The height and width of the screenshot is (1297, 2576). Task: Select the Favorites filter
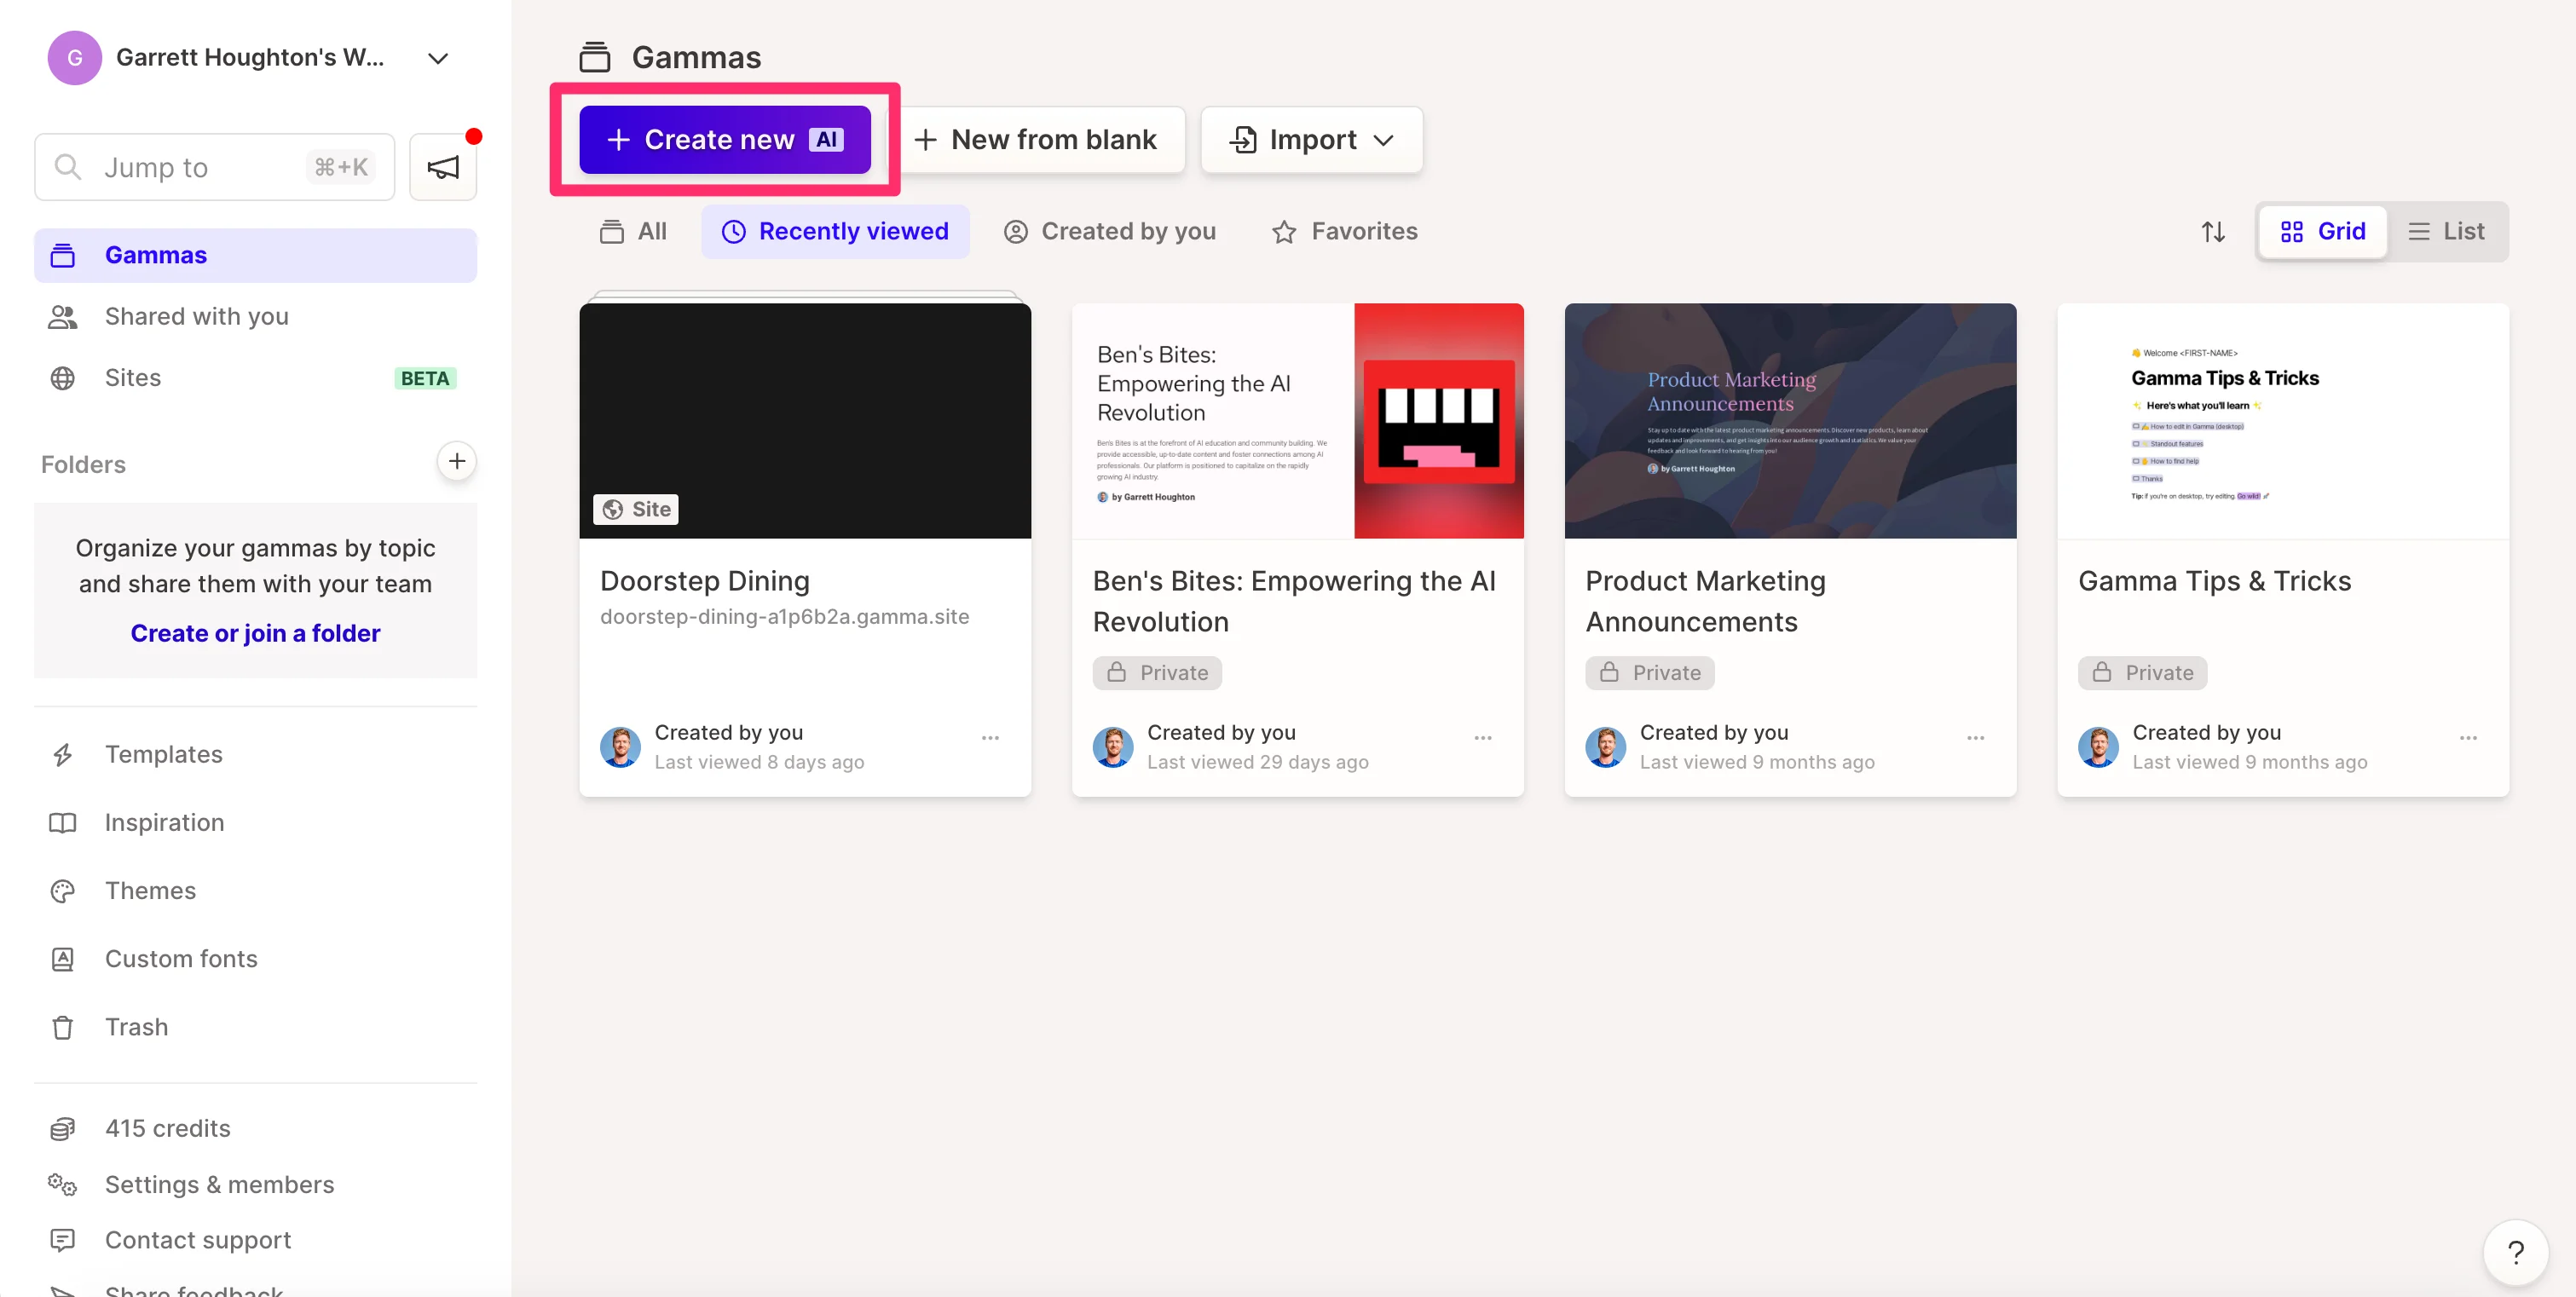[1344, 232]
